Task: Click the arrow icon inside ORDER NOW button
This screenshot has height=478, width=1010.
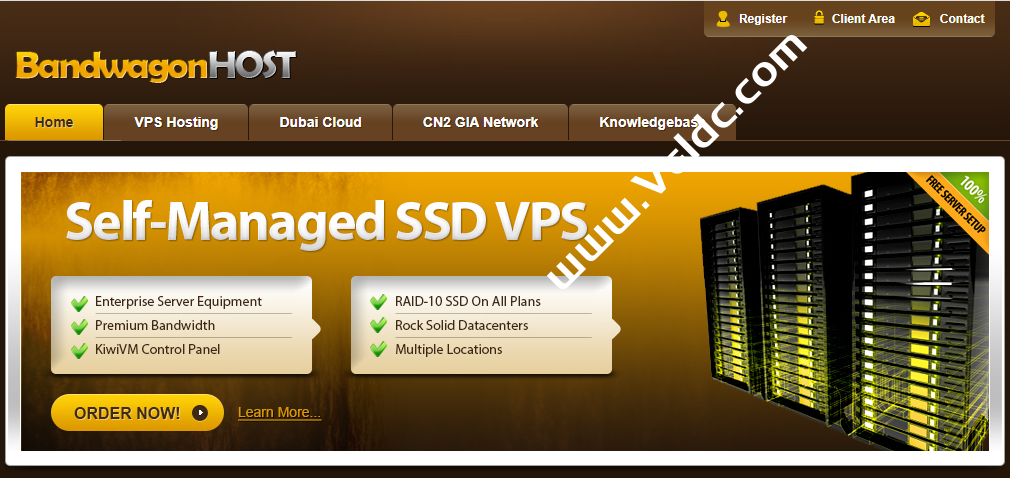Action: pos(200,412)
